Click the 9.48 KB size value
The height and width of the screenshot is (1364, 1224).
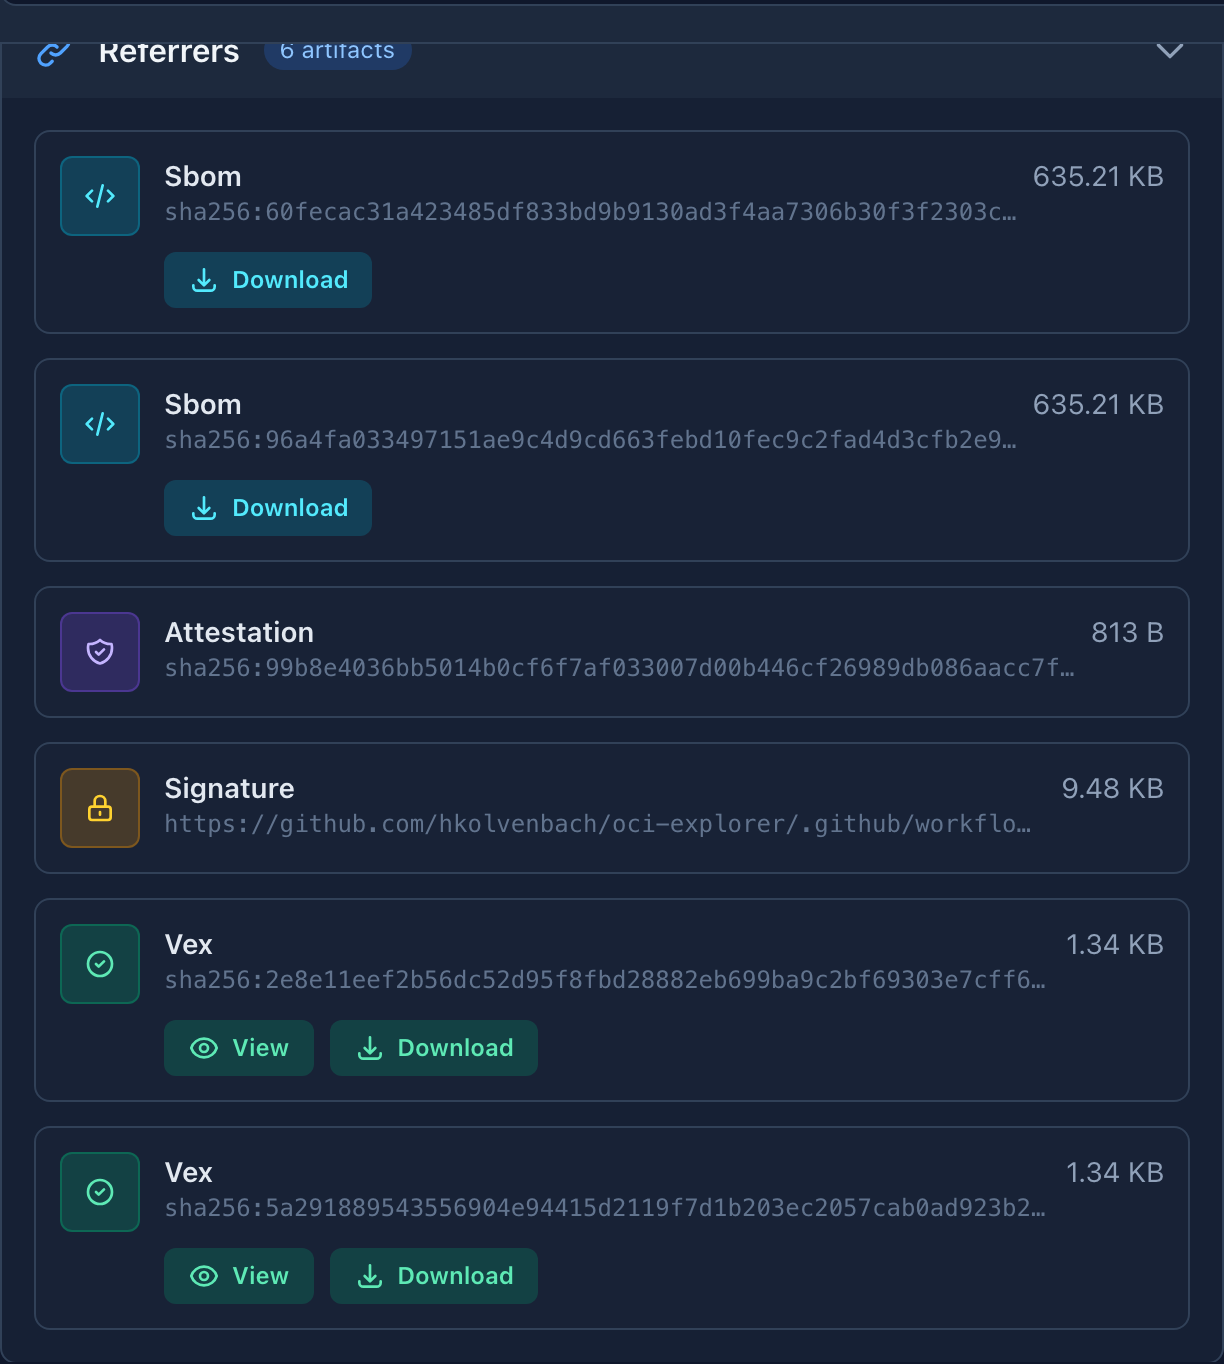(x=1112, y=789)
